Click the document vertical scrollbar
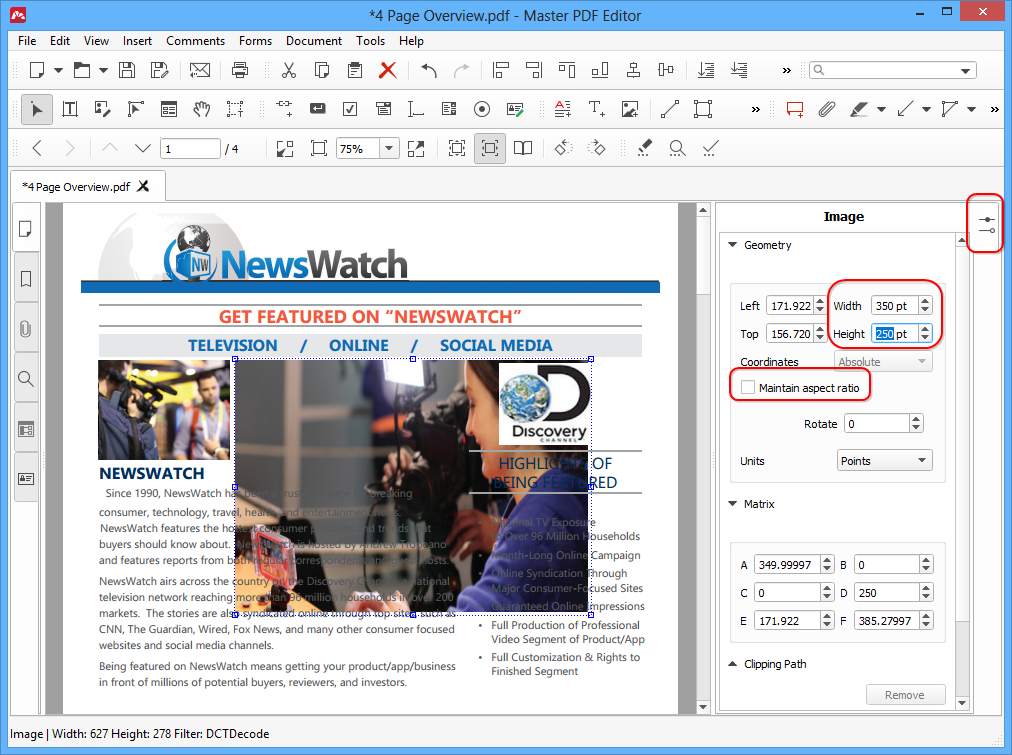The height and width of the screenshot is (755, 1012). coord(703,458)
